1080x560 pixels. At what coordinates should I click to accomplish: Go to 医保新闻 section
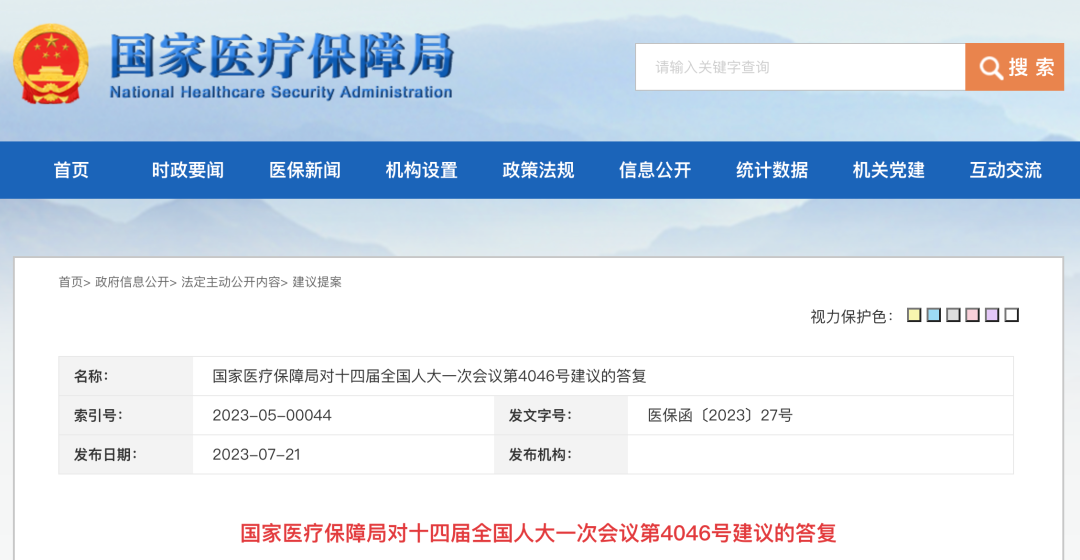pos(304,170)
